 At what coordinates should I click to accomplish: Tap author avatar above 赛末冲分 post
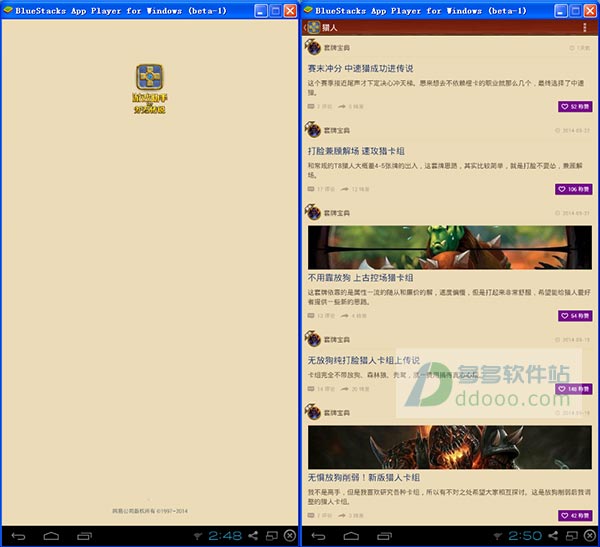click(x=313, y=47)
